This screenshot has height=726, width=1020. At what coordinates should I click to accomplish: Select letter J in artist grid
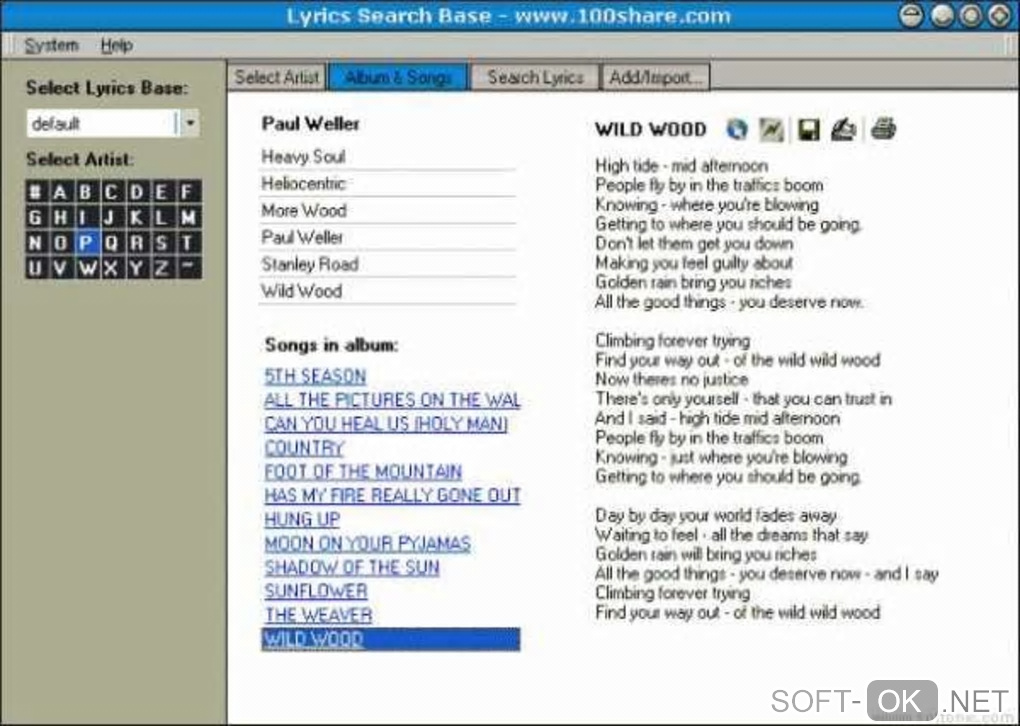tap(111, 217)
